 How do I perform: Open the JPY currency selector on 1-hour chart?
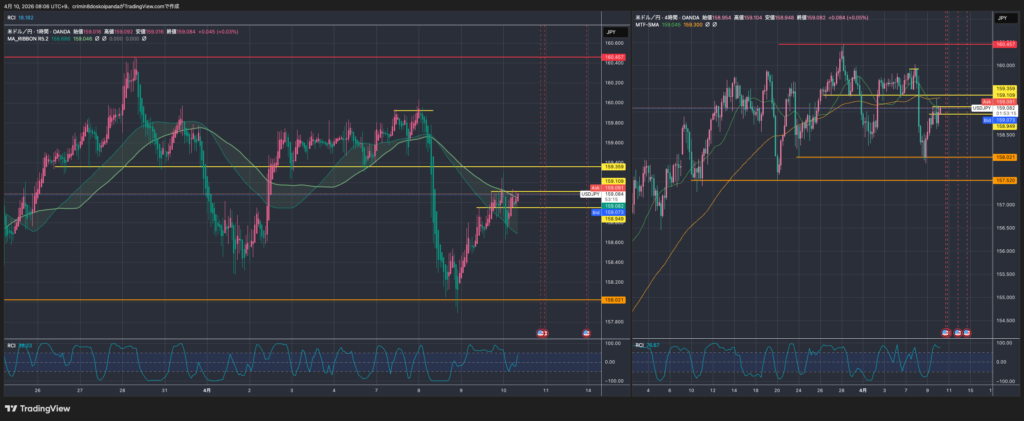[x=611, y=33]
